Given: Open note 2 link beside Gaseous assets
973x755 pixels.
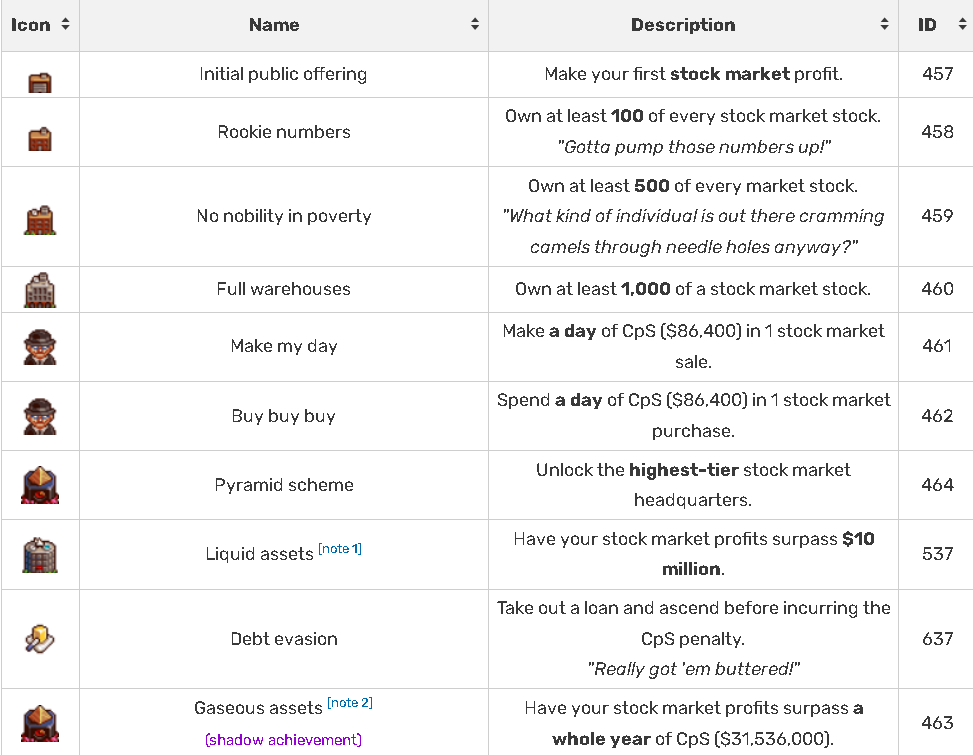Looking at the screenshot, I should point(350,703).
